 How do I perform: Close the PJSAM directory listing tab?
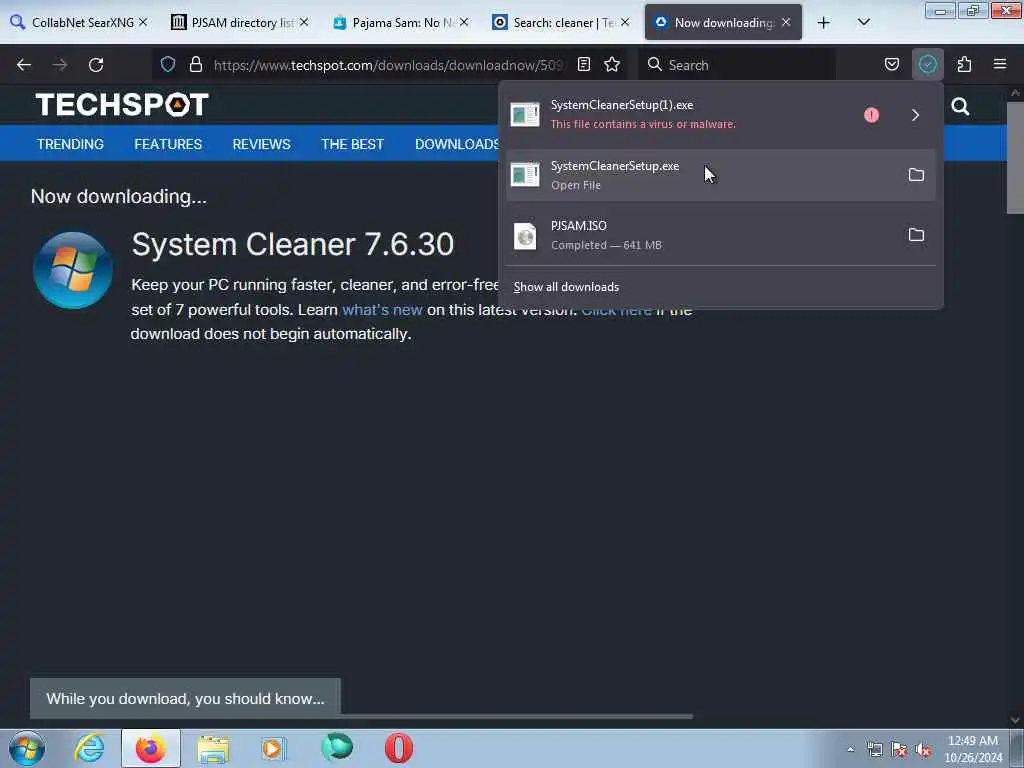click(x=304, y=22)
